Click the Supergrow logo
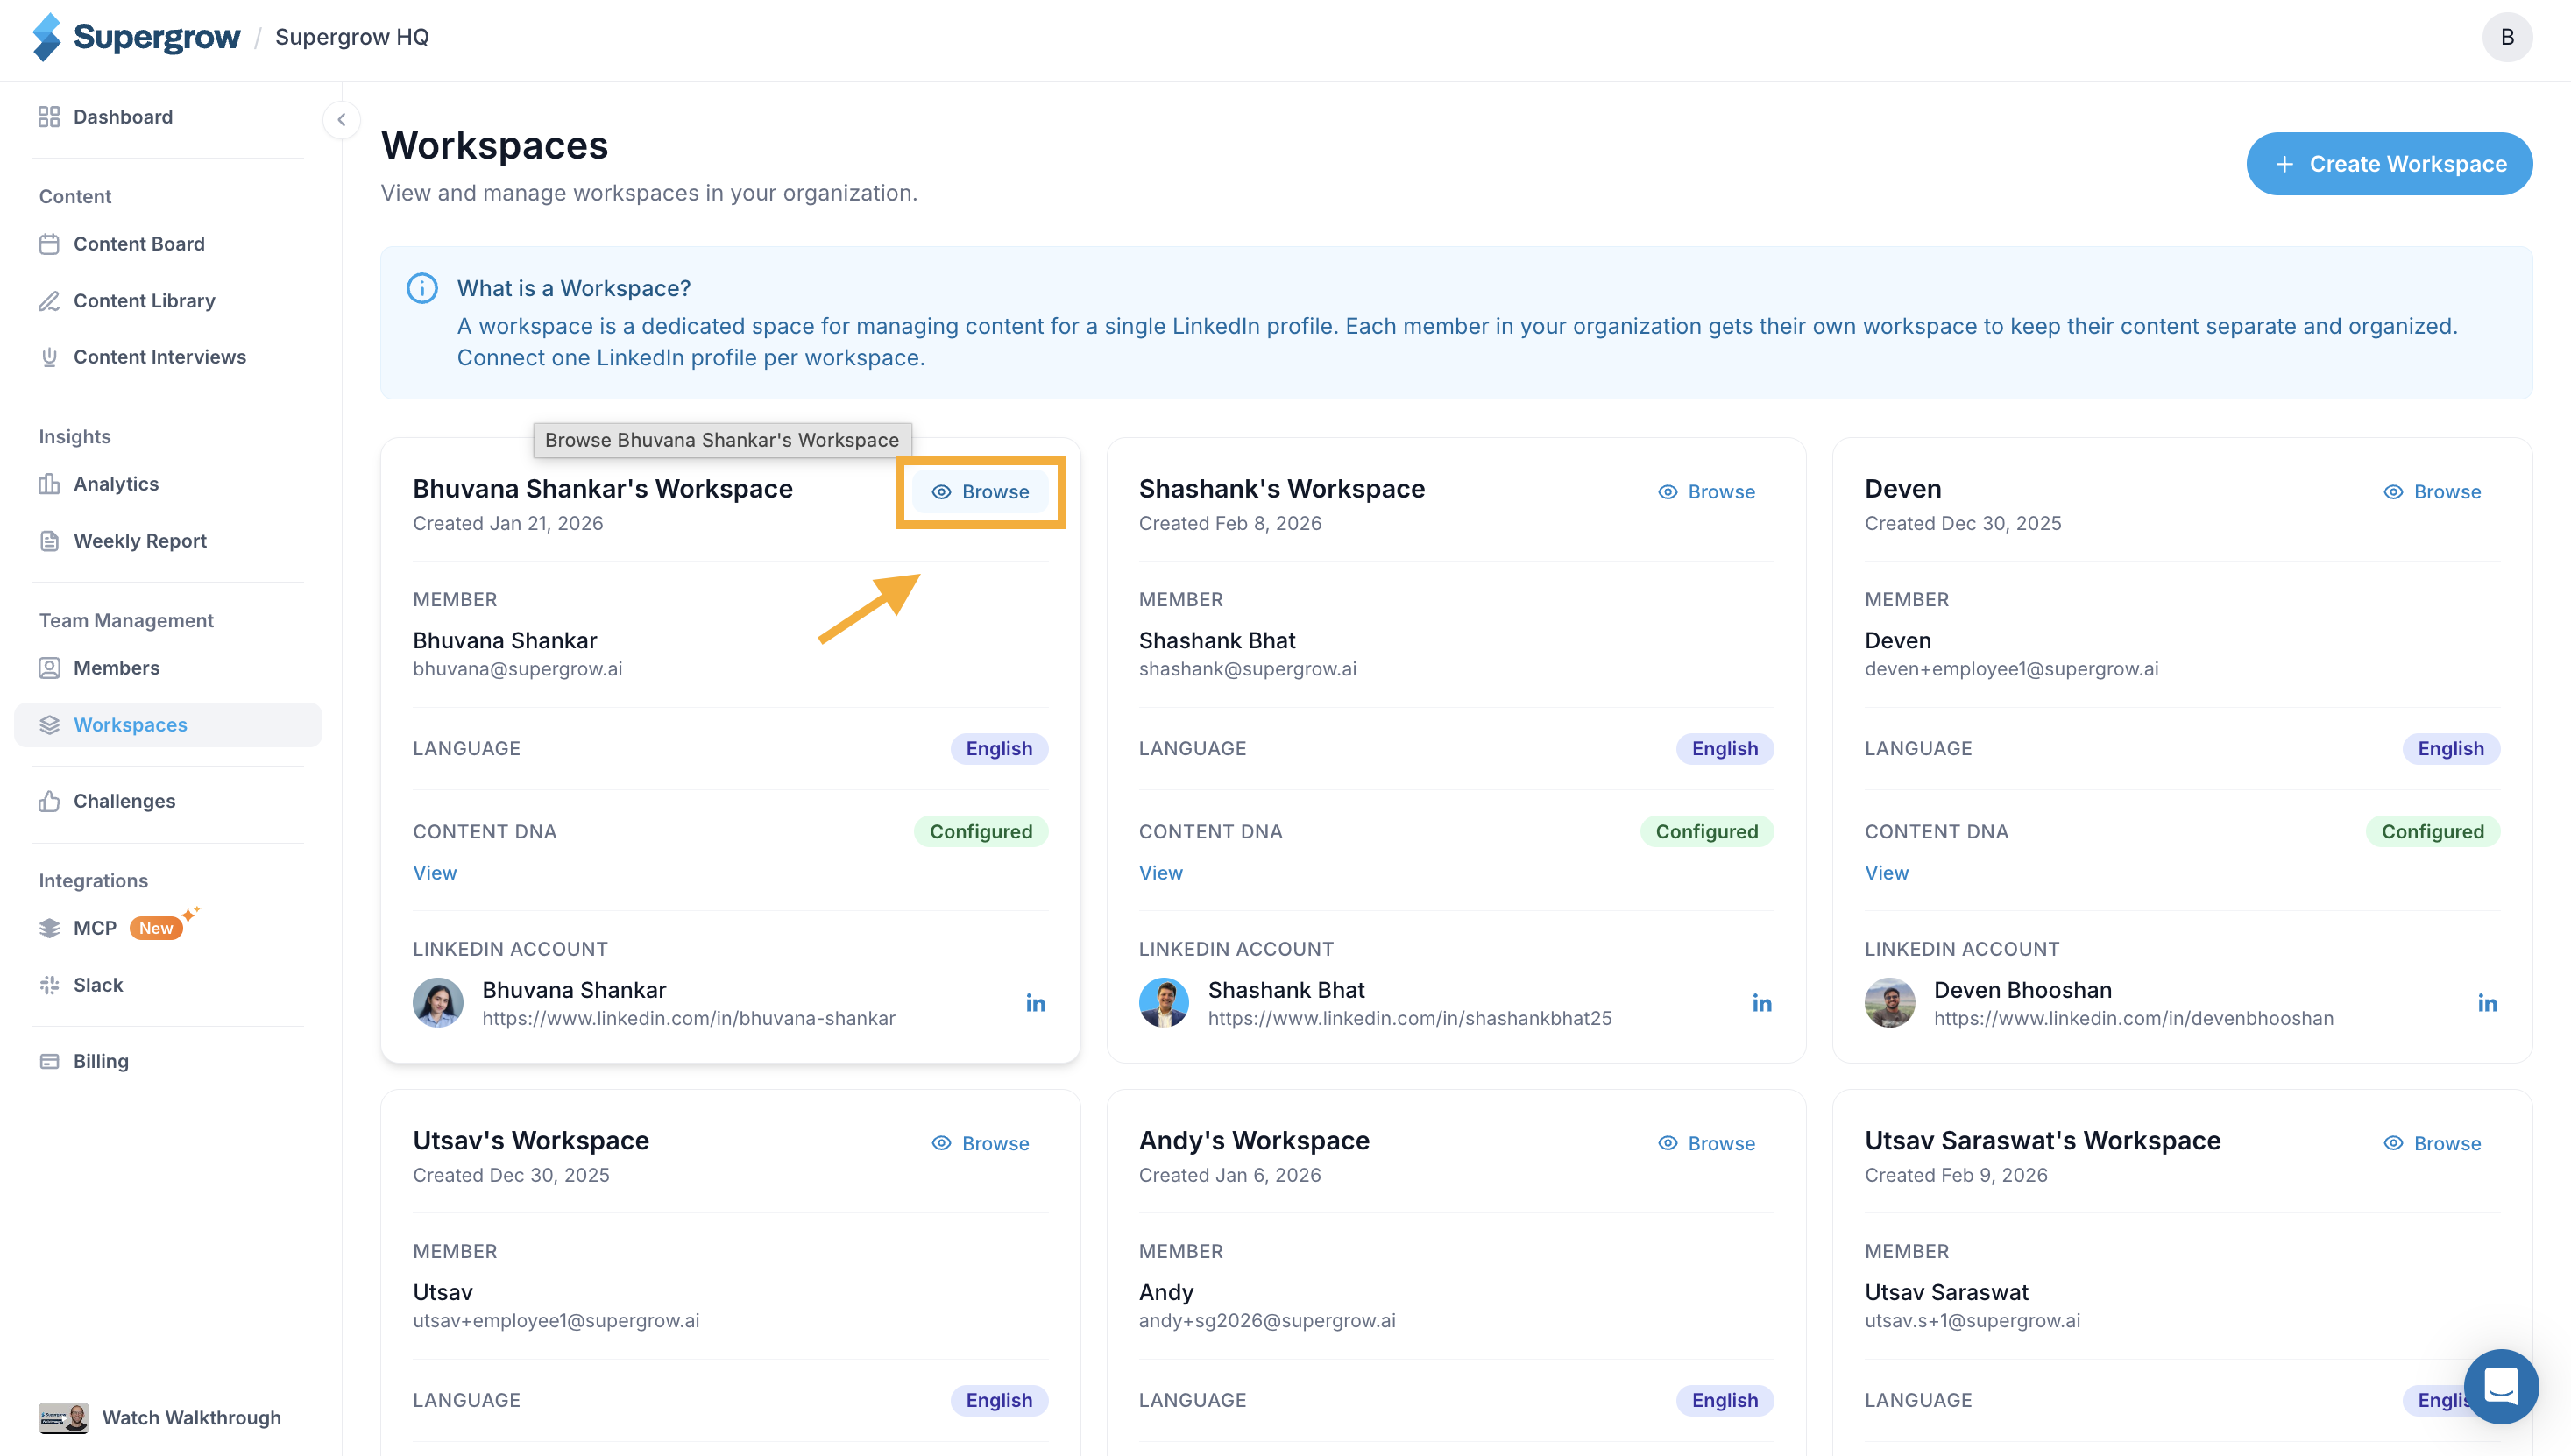The width and height of the screenshot is (2571, 1456). 136,37
